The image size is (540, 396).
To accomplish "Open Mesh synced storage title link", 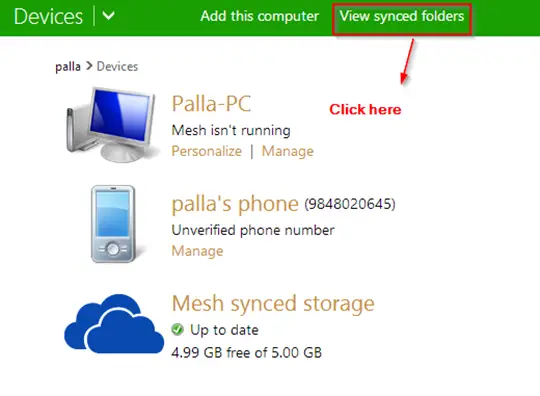I will pyautogui.click(x=273, y=304).
